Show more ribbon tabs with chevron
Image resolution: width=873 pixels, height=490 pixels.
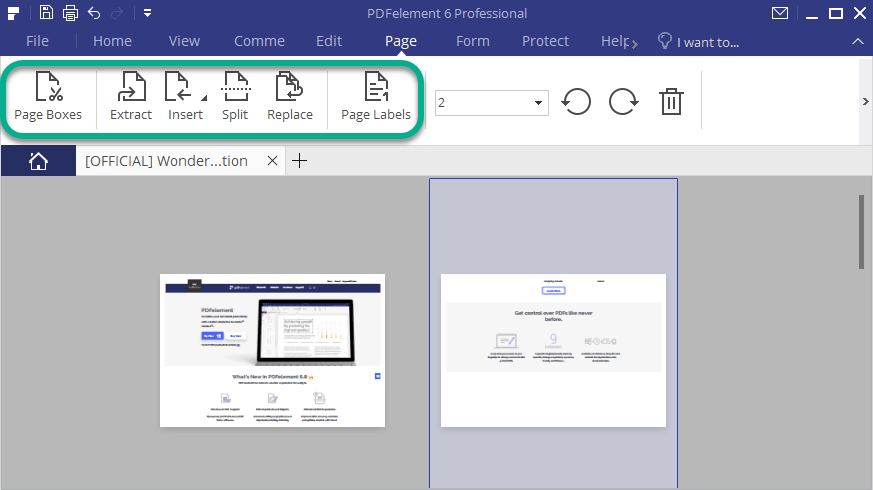[635, 43]
